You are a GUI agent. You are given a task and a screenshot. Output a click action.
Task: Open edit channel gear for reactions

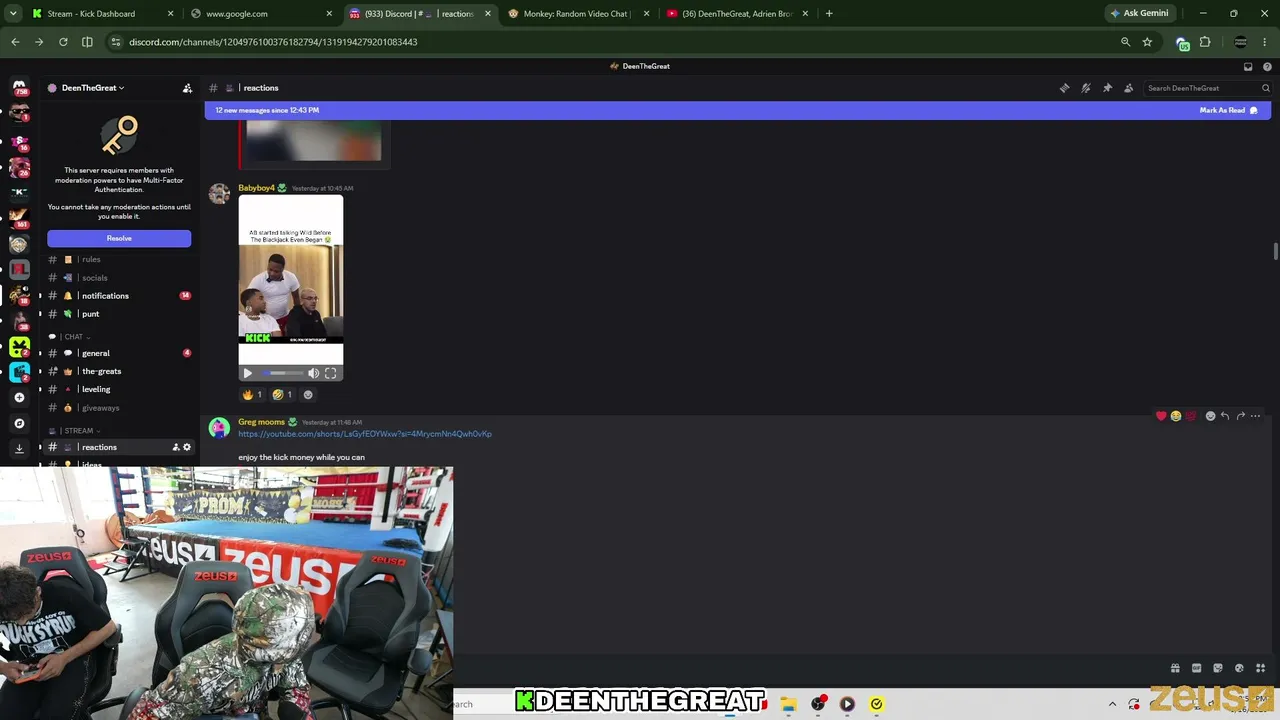(186, 447)
